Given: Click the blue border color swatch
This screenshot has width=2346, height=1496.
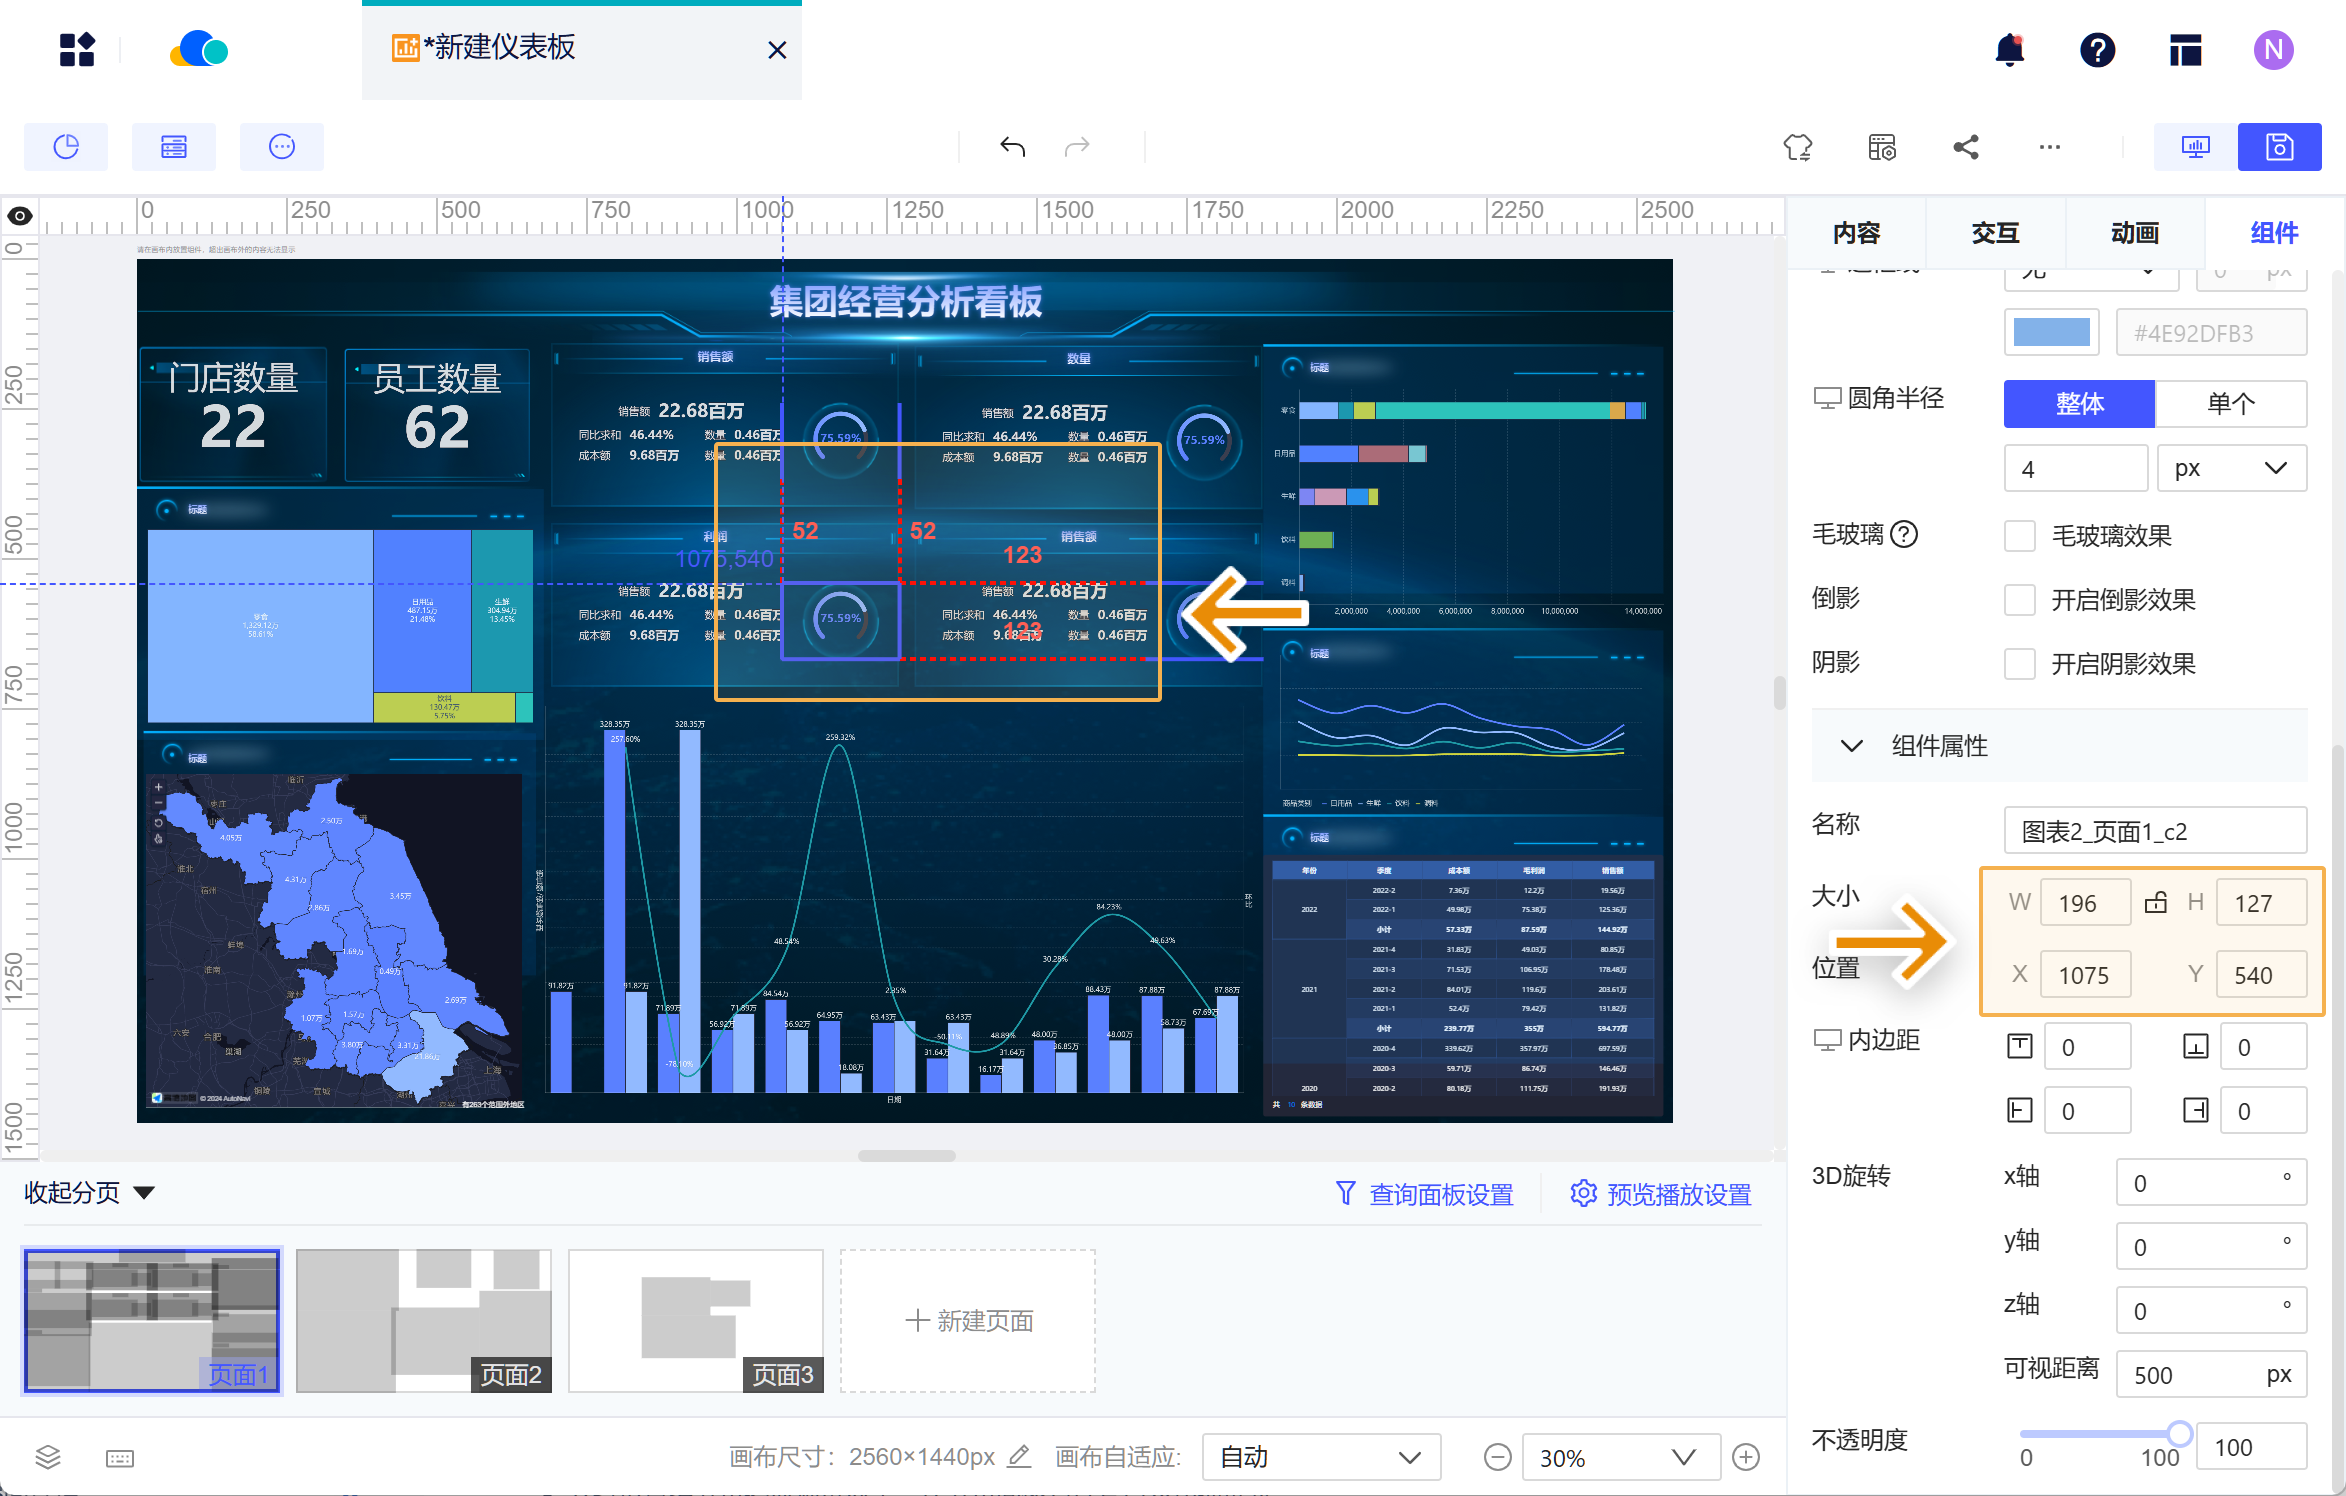Looking at the screenshot, I should 2051,333.
